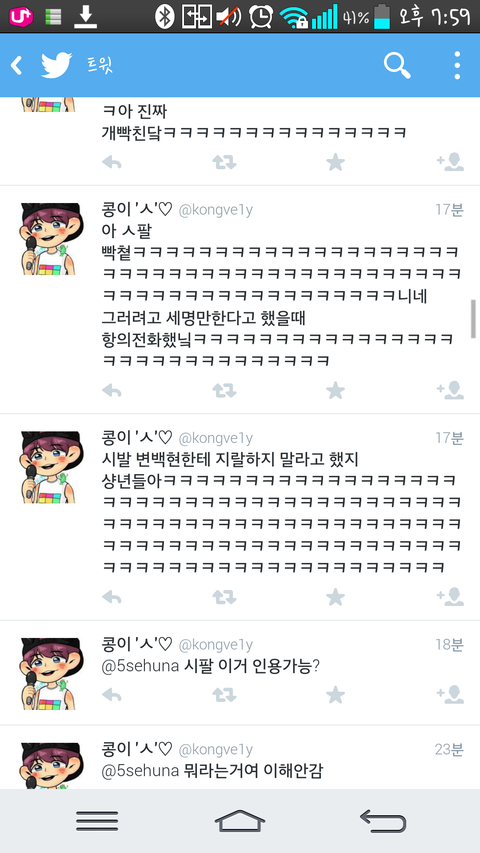This screenshot has height=853, width=480.
Task: Tap avatar on the '시발 변백현한테' tweet
Action: click(x=52, y=467)
